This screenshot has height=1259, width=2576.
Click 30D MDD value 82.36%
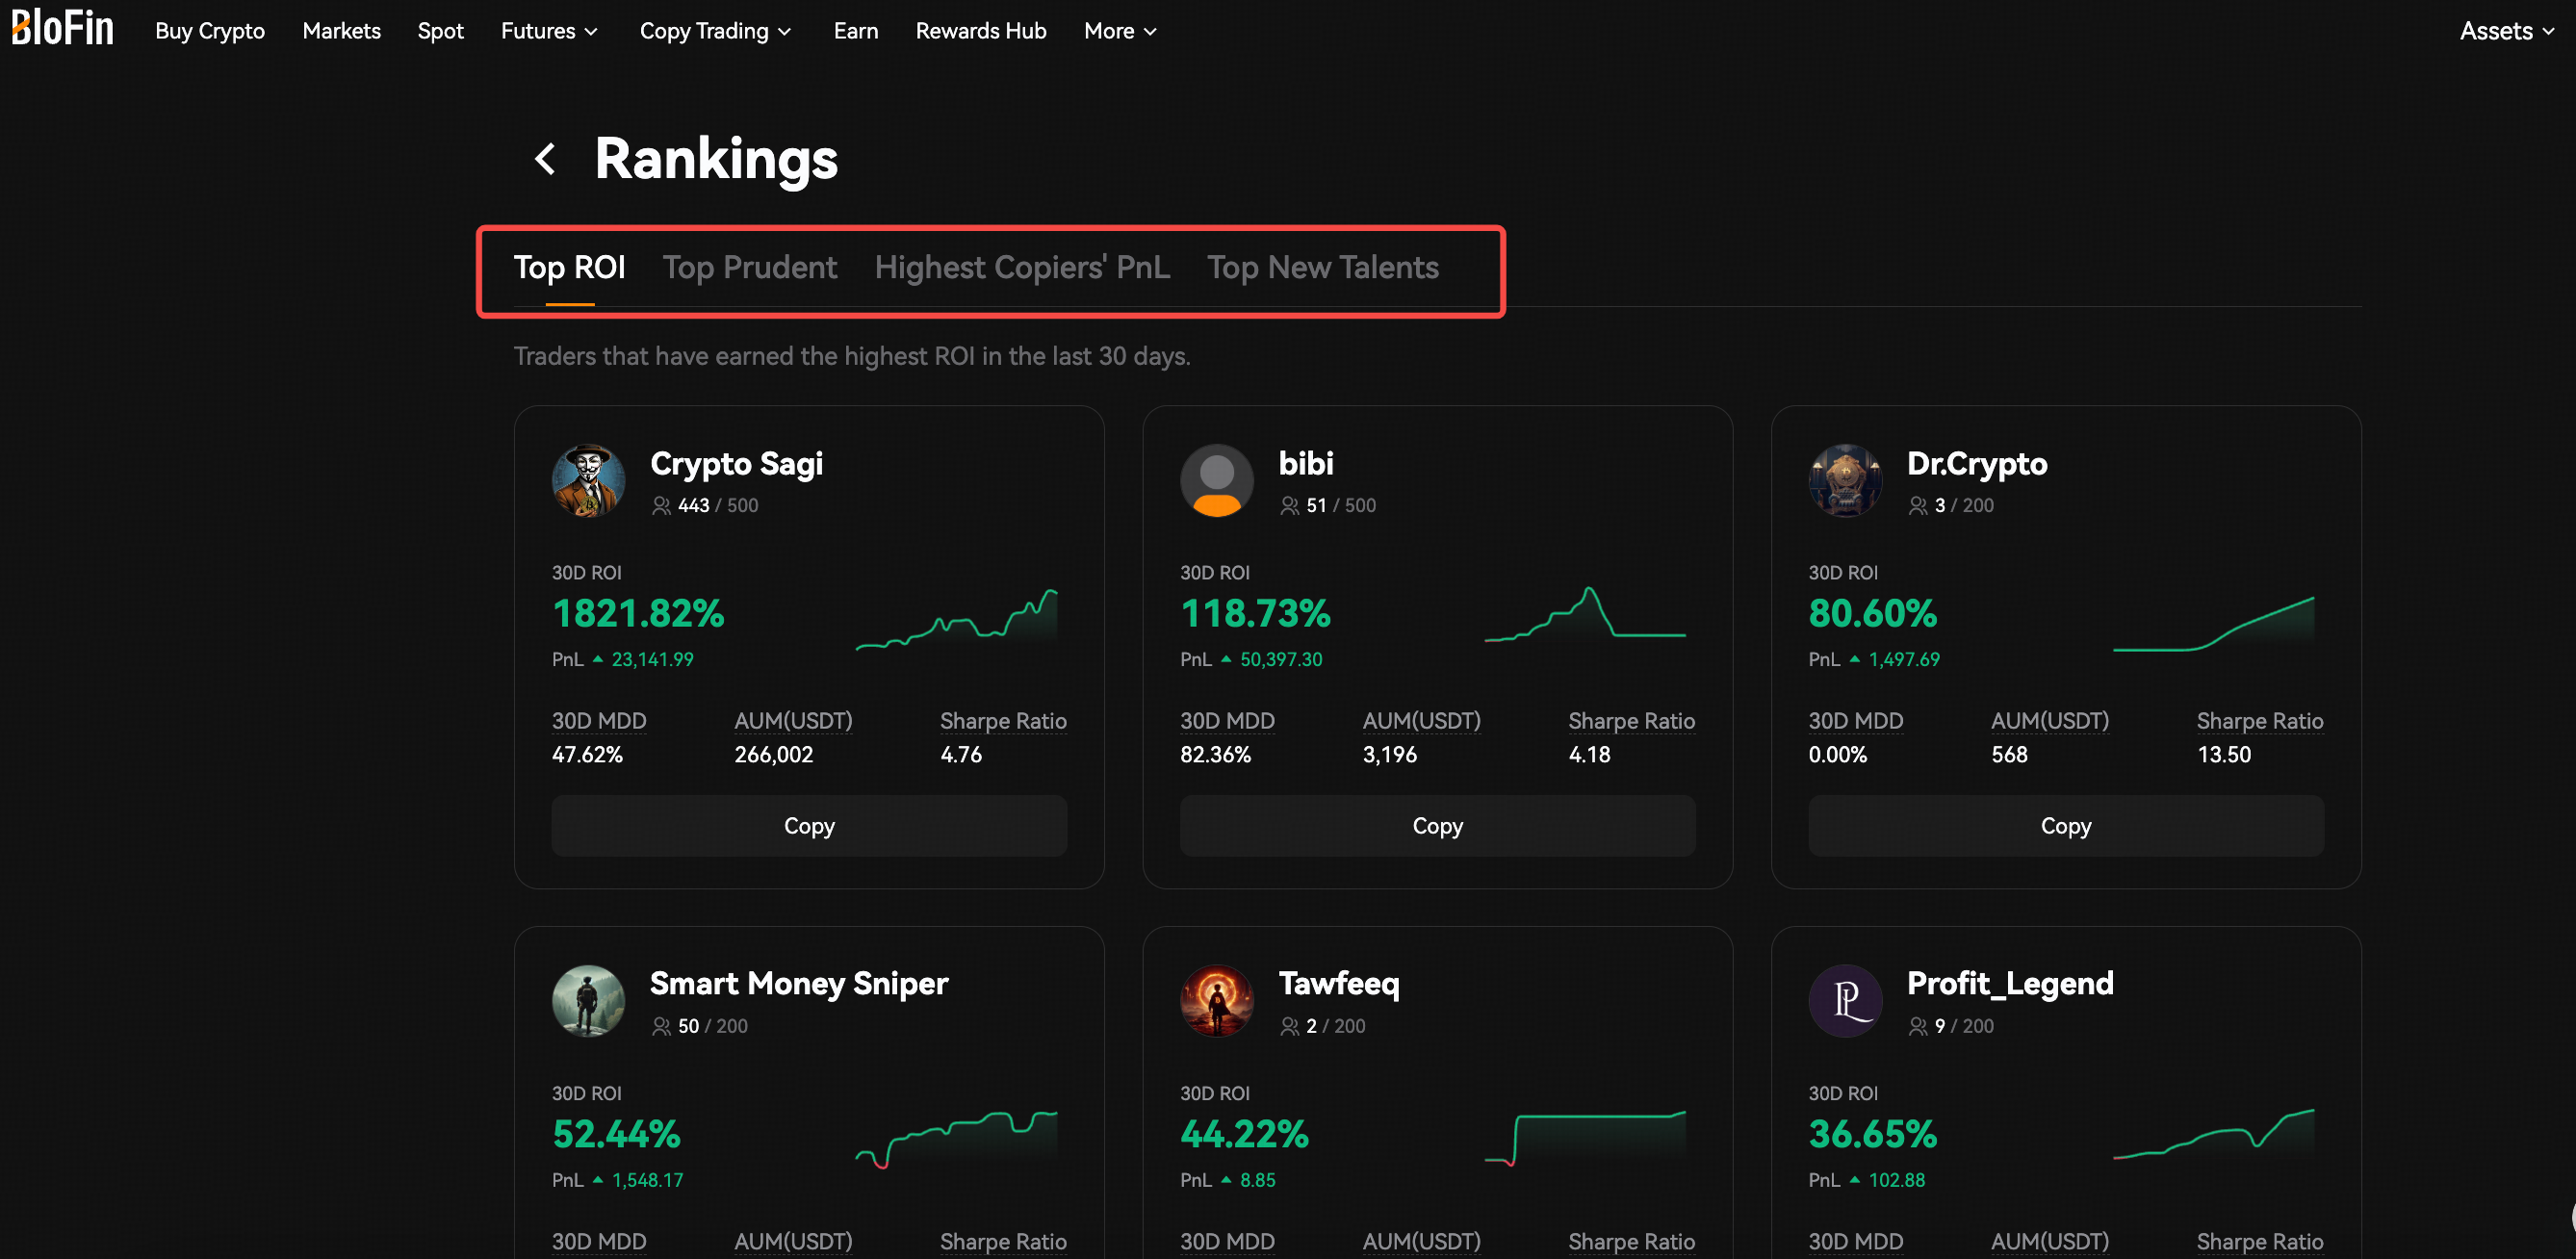point(1215,755)
